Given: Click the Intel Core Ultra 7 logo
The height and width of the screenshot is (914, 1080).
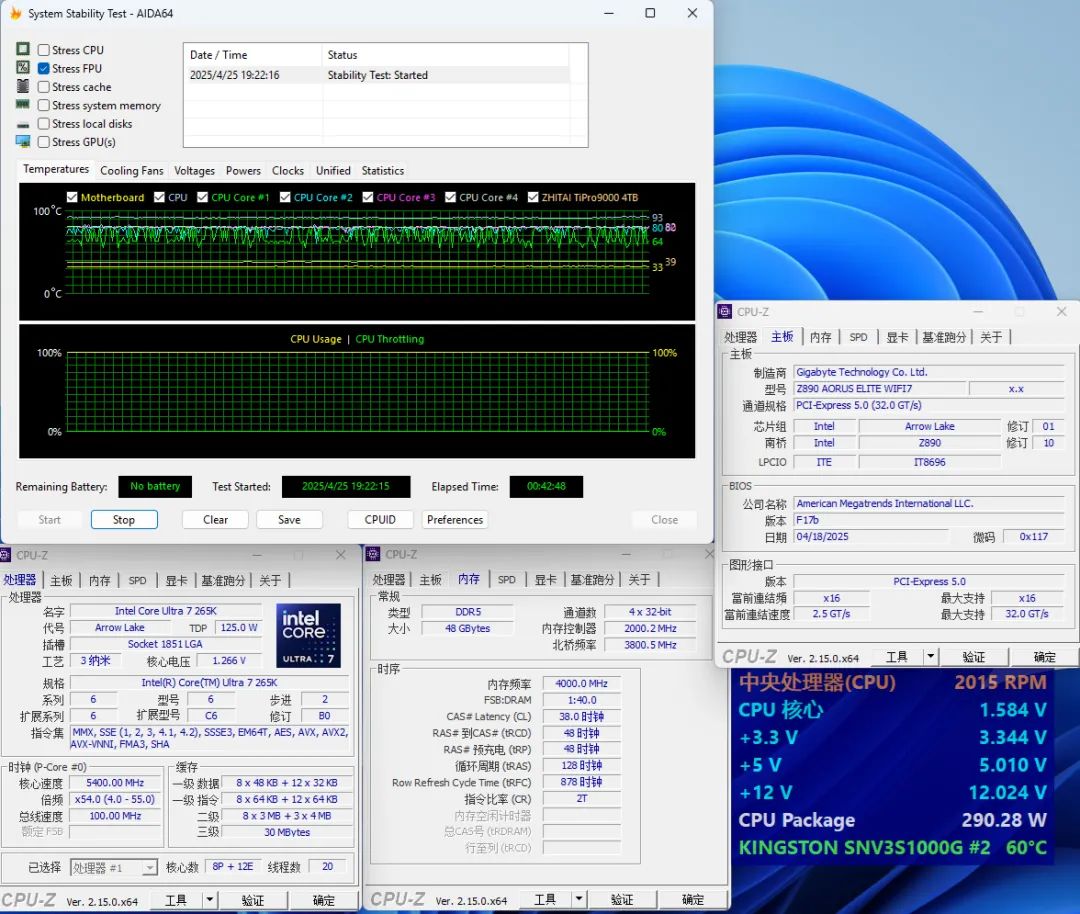Looking at the screenshot, I should coord(308,636).
